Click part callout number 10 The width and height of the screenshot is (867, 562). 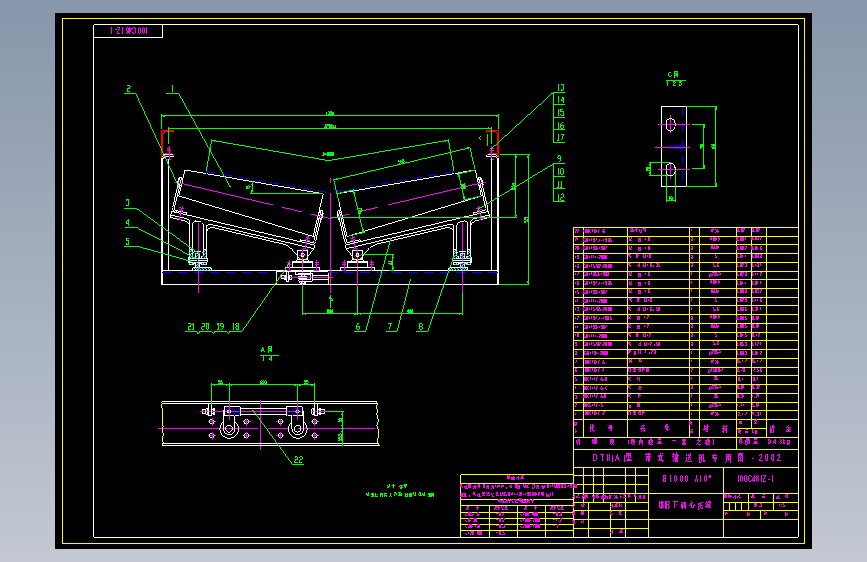tap(560, 171)
